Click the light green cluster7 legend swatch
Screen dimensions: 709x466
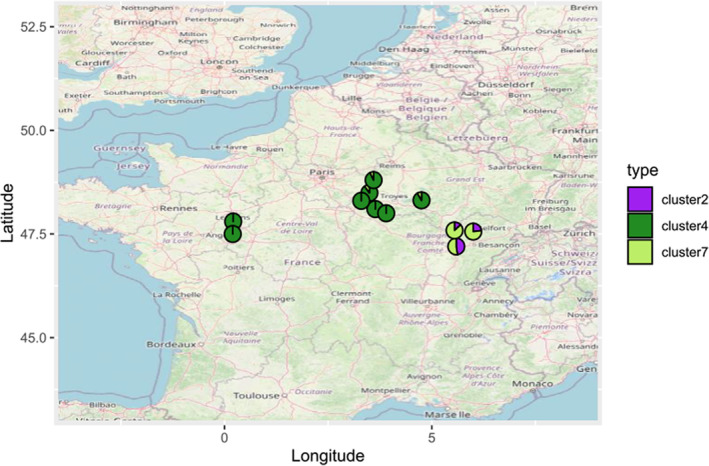point(640,246)
